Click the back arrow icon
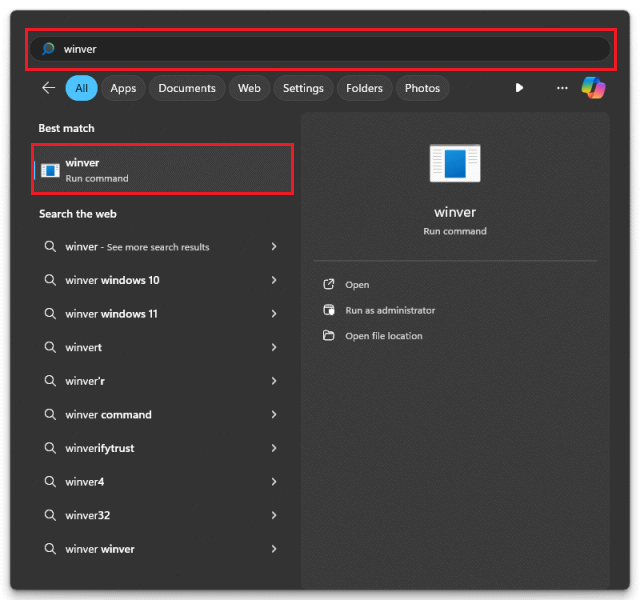This screenshot has width=640, height=600. (48, 88)
